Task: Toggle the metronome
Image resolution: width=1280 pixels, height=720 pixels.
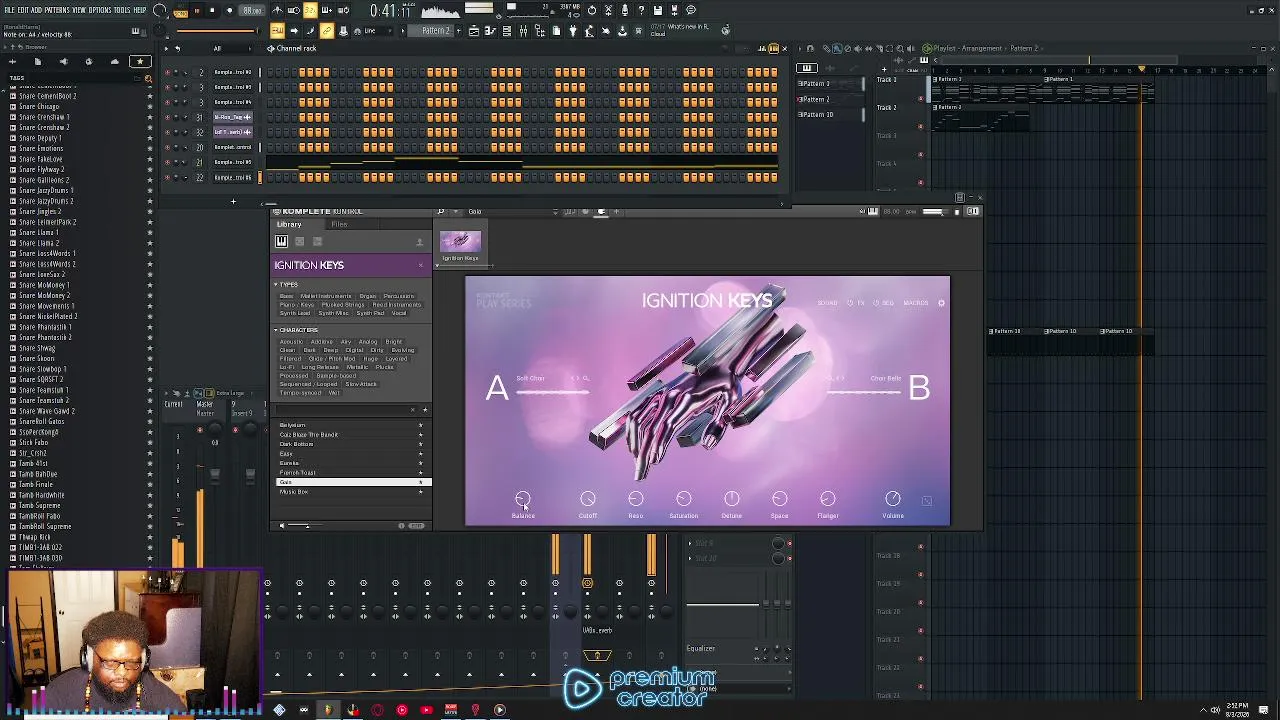Action: (277, 10)
